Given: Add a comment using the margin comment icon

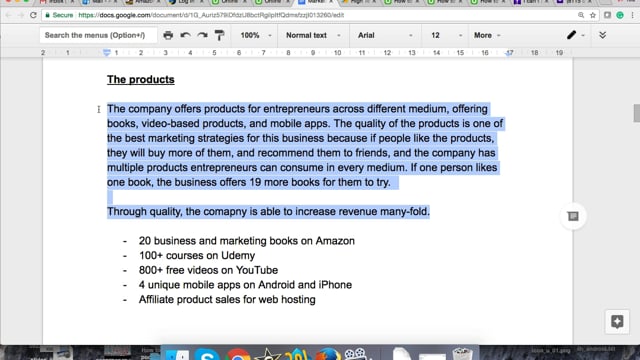Looking at the screenshot, I should (573, 216).
